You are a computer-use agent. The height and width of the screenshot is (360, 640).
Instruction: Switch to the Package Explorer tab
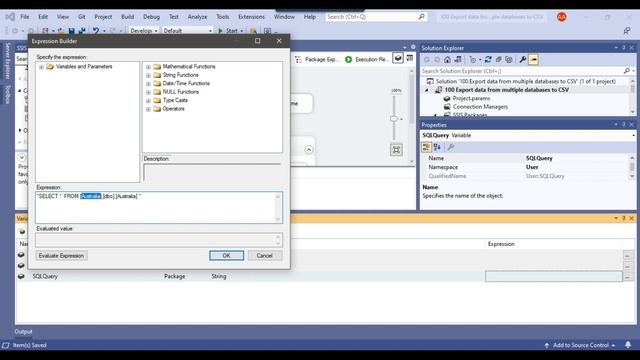318,60
